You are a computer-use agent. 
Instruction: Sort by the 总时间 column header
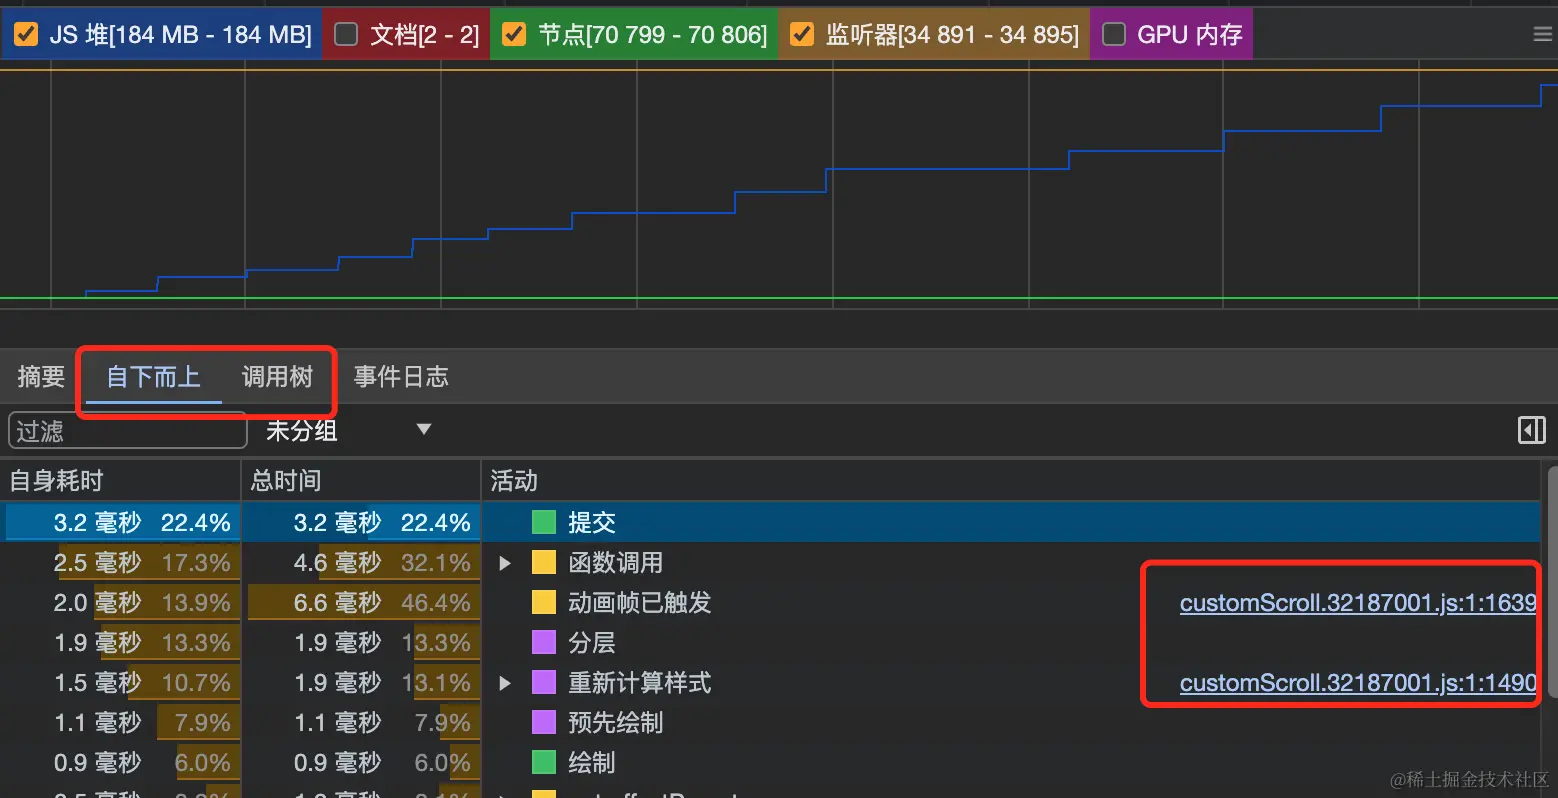click(x=361, y=481)
